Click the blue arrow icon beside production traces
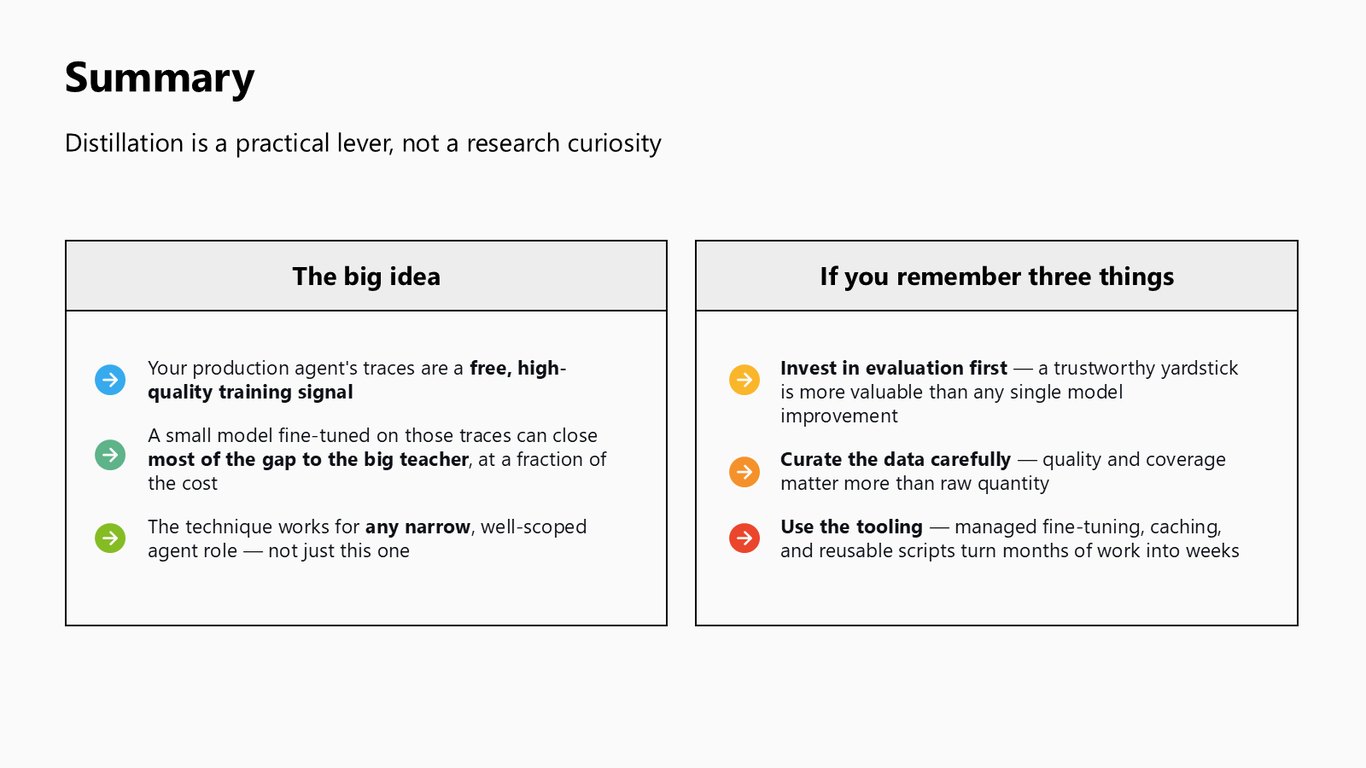The image size is (1366, 768). pyautogui.click(x=110, y=380)
